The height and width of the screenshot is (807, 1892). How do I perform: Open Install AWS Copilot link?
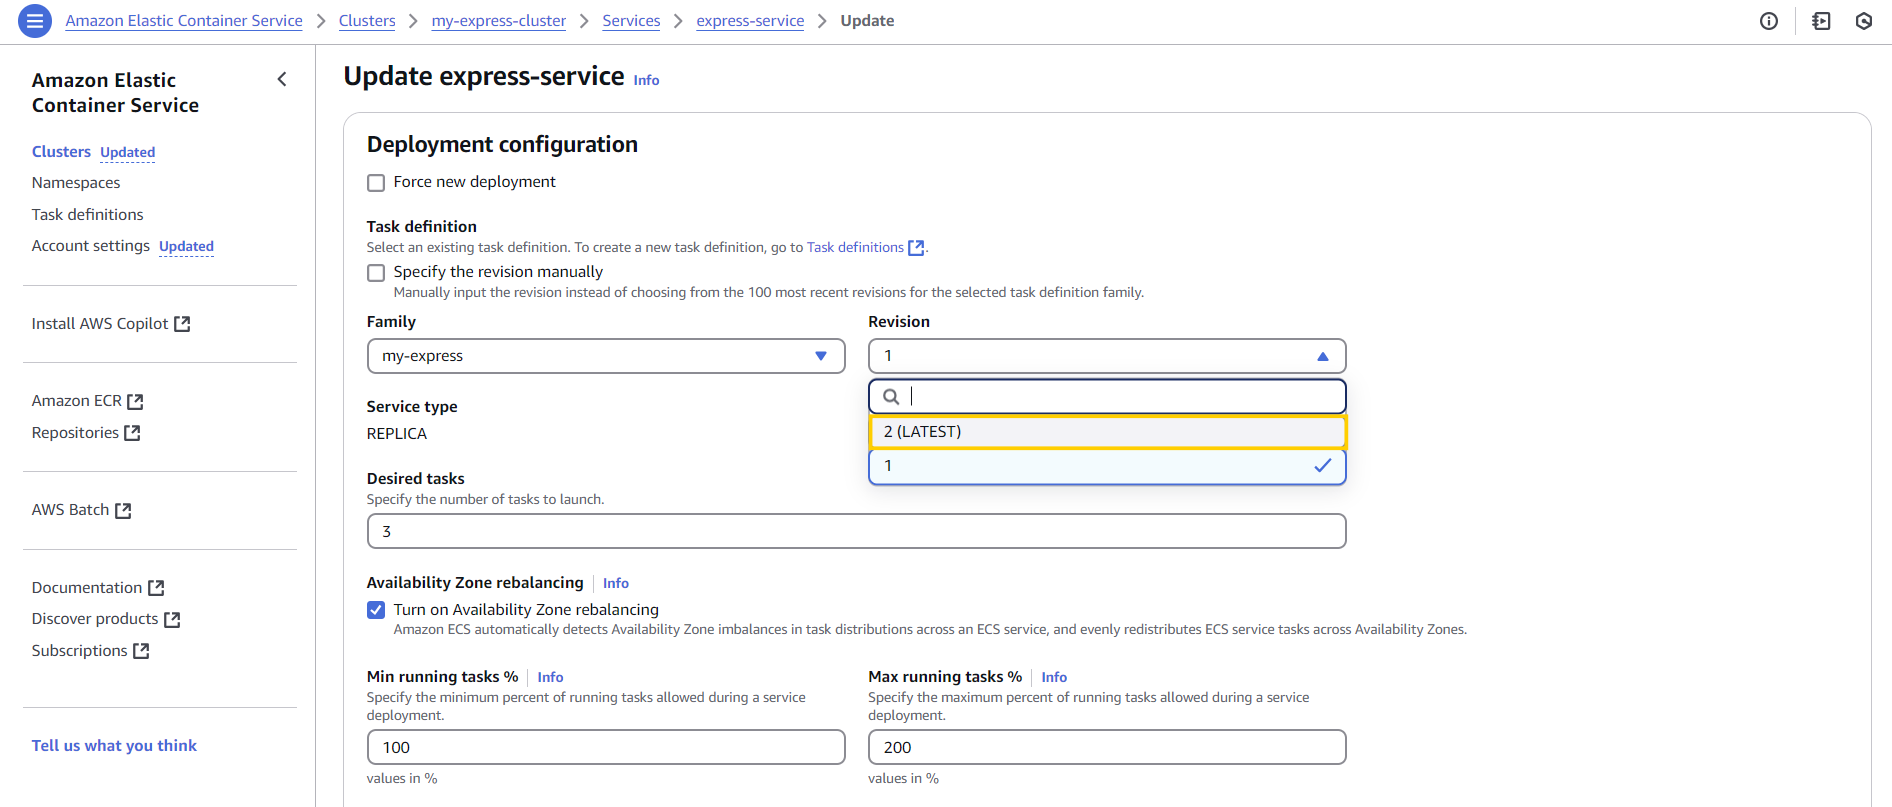click(x=100, y=324)
